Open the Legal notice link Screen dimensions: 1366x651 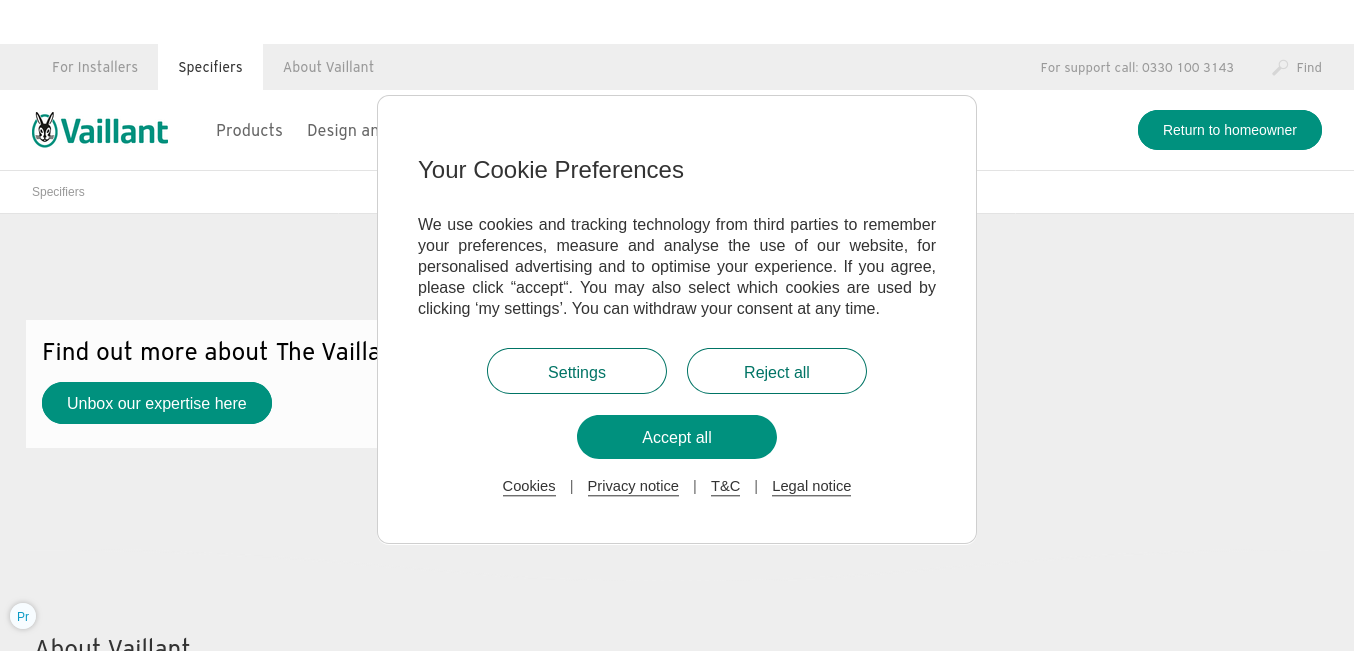811,486
